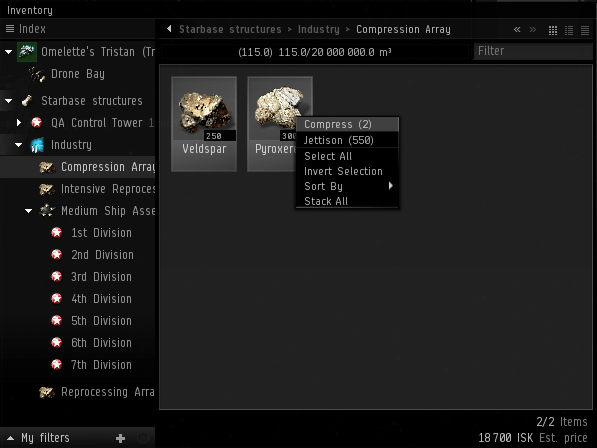The width and height of the screenshot is (597, 448).
Task: Click Starbase structures breadcrumb link
Action: click(230, 29)
